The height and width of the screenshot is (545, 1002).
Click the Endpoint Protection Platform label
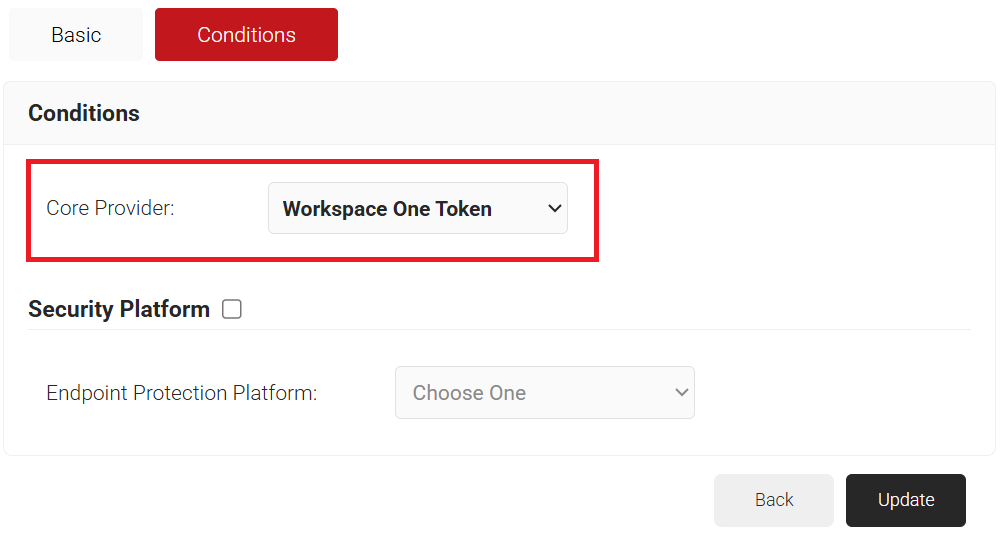(181, 393)
